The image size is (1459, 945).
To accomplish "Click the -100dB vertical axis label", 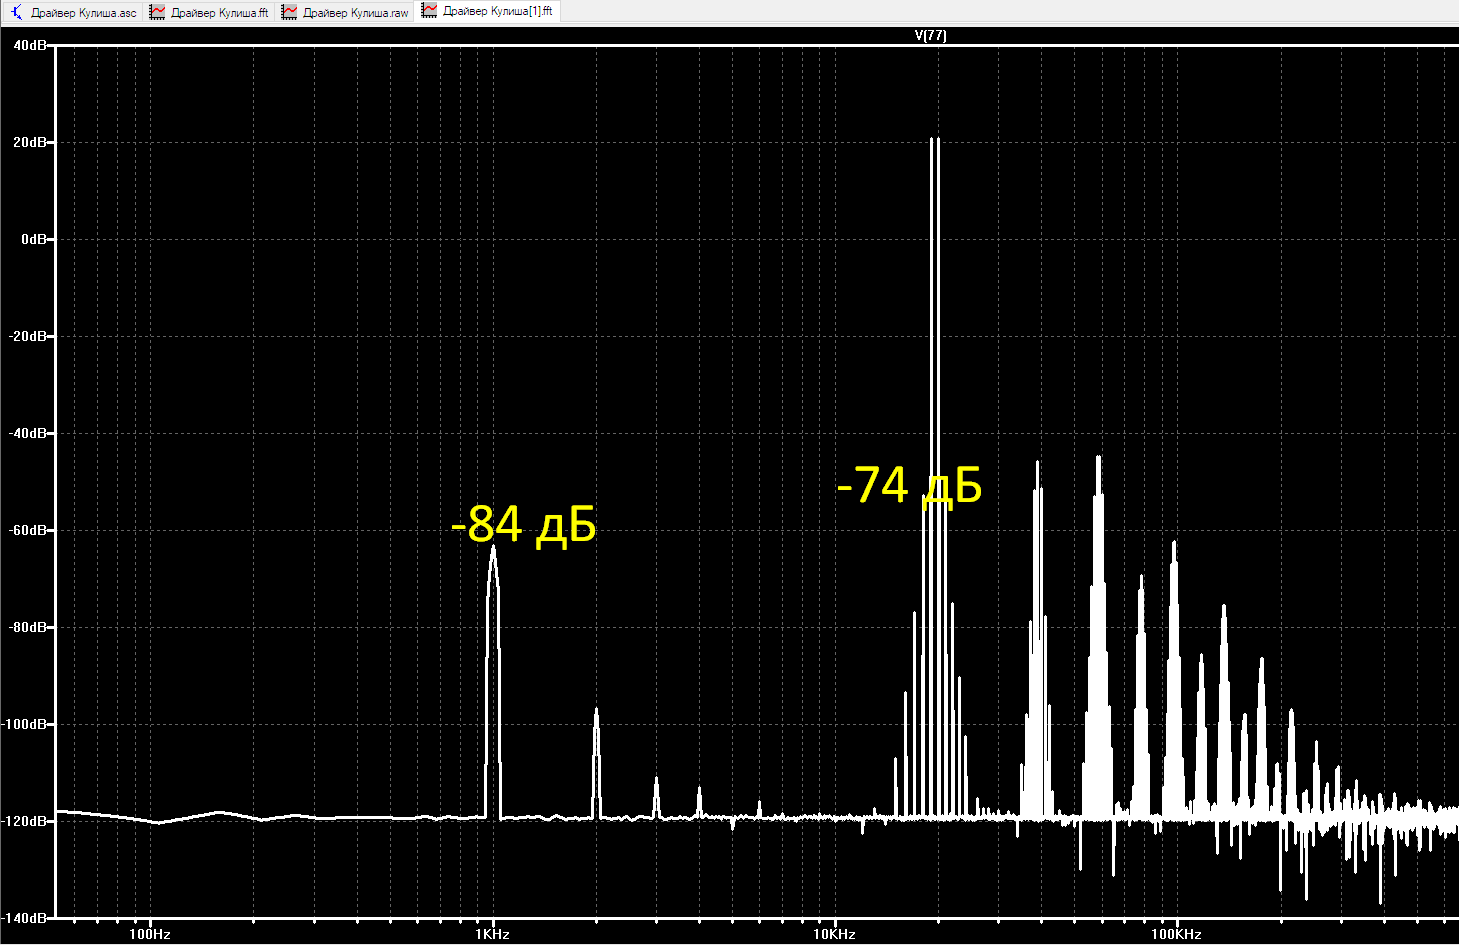I will coord(24,725).
